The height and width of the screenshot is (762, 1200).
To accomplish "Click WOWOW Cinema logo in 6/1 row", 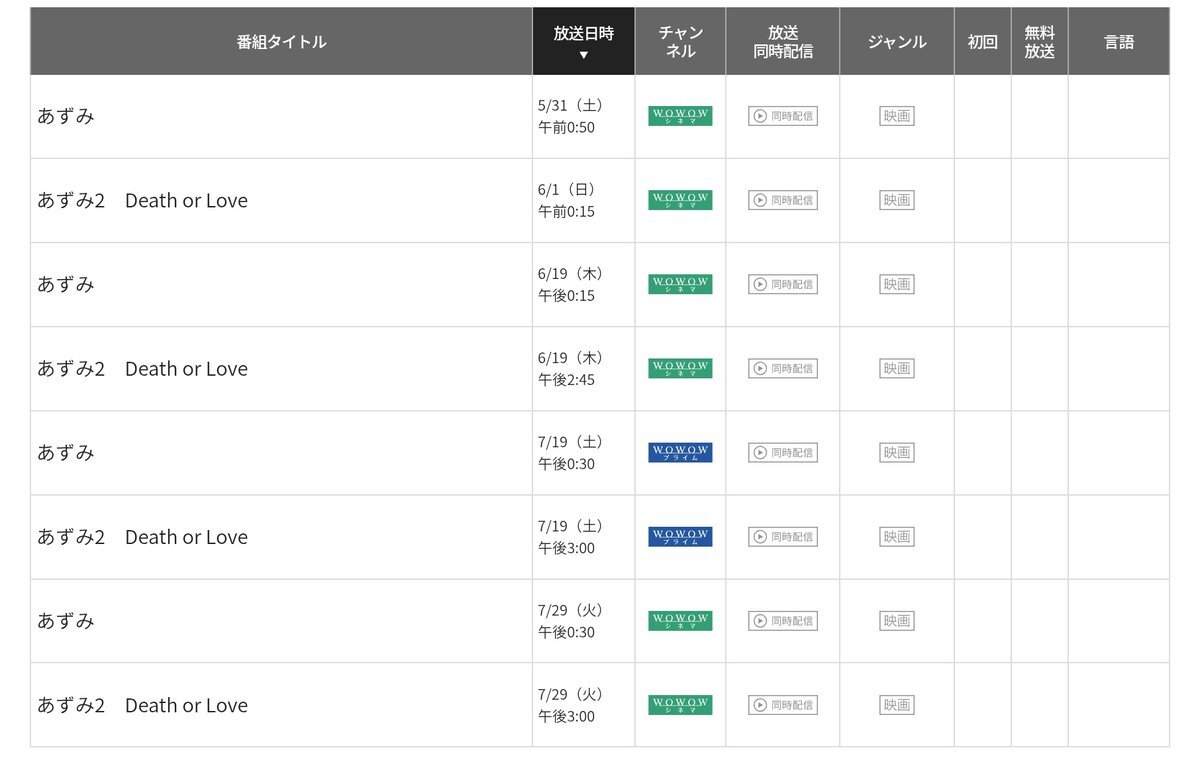I will click(x=680, y=200).
